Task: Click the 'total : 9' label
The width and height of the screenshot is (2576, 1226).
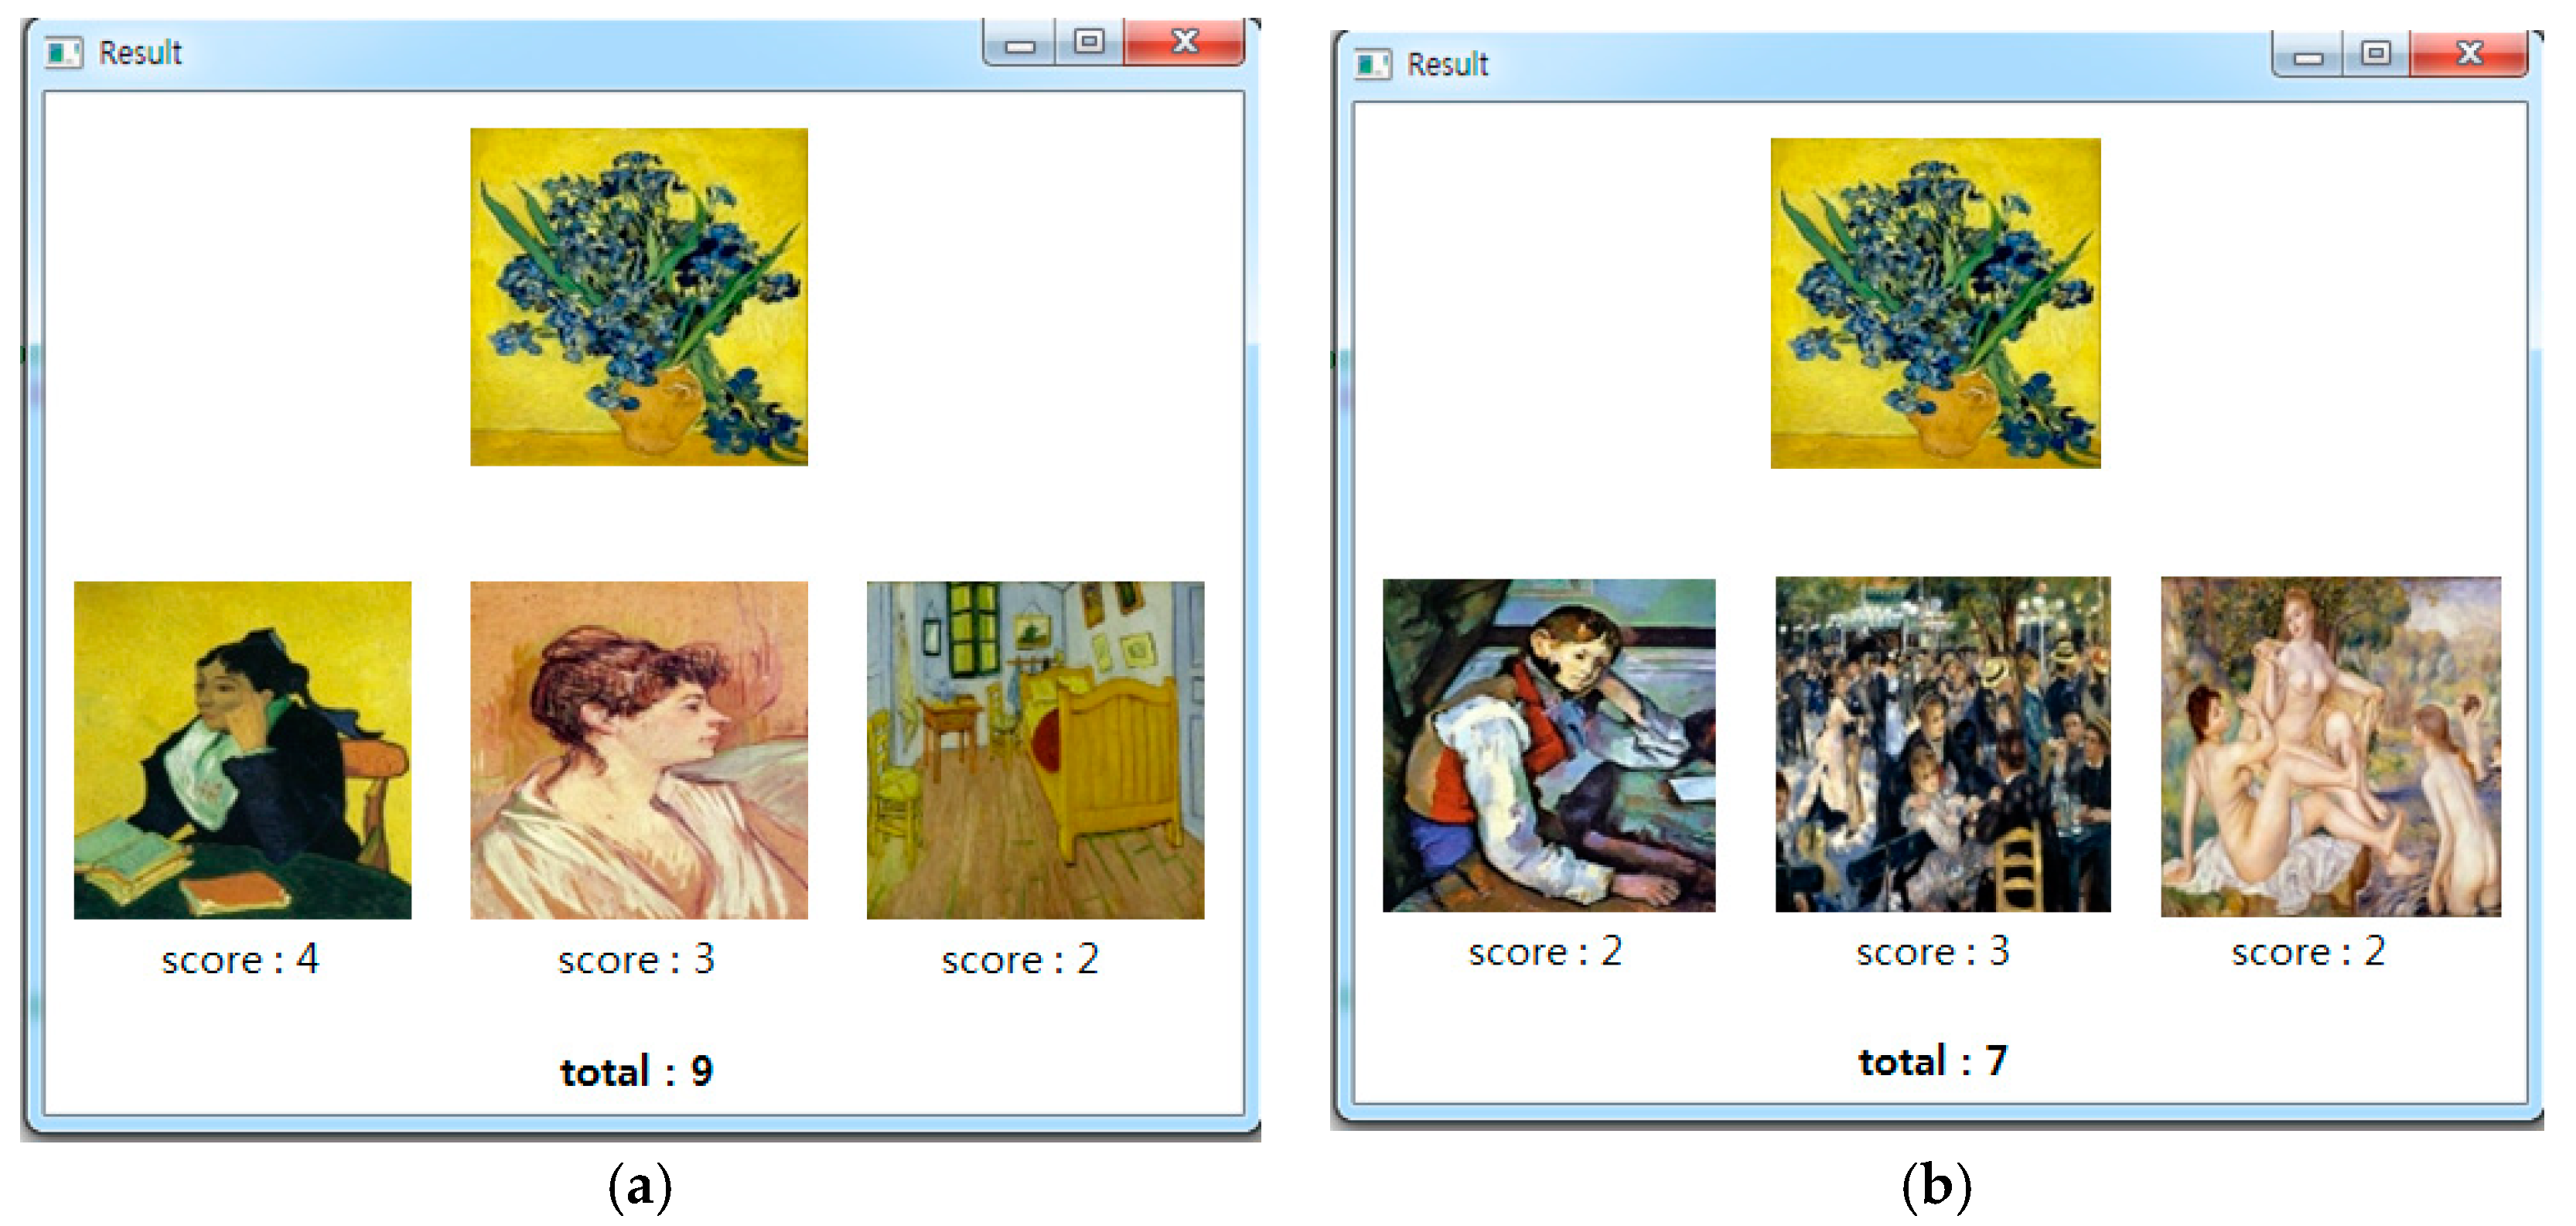Action: click(x=637, y=1072)
